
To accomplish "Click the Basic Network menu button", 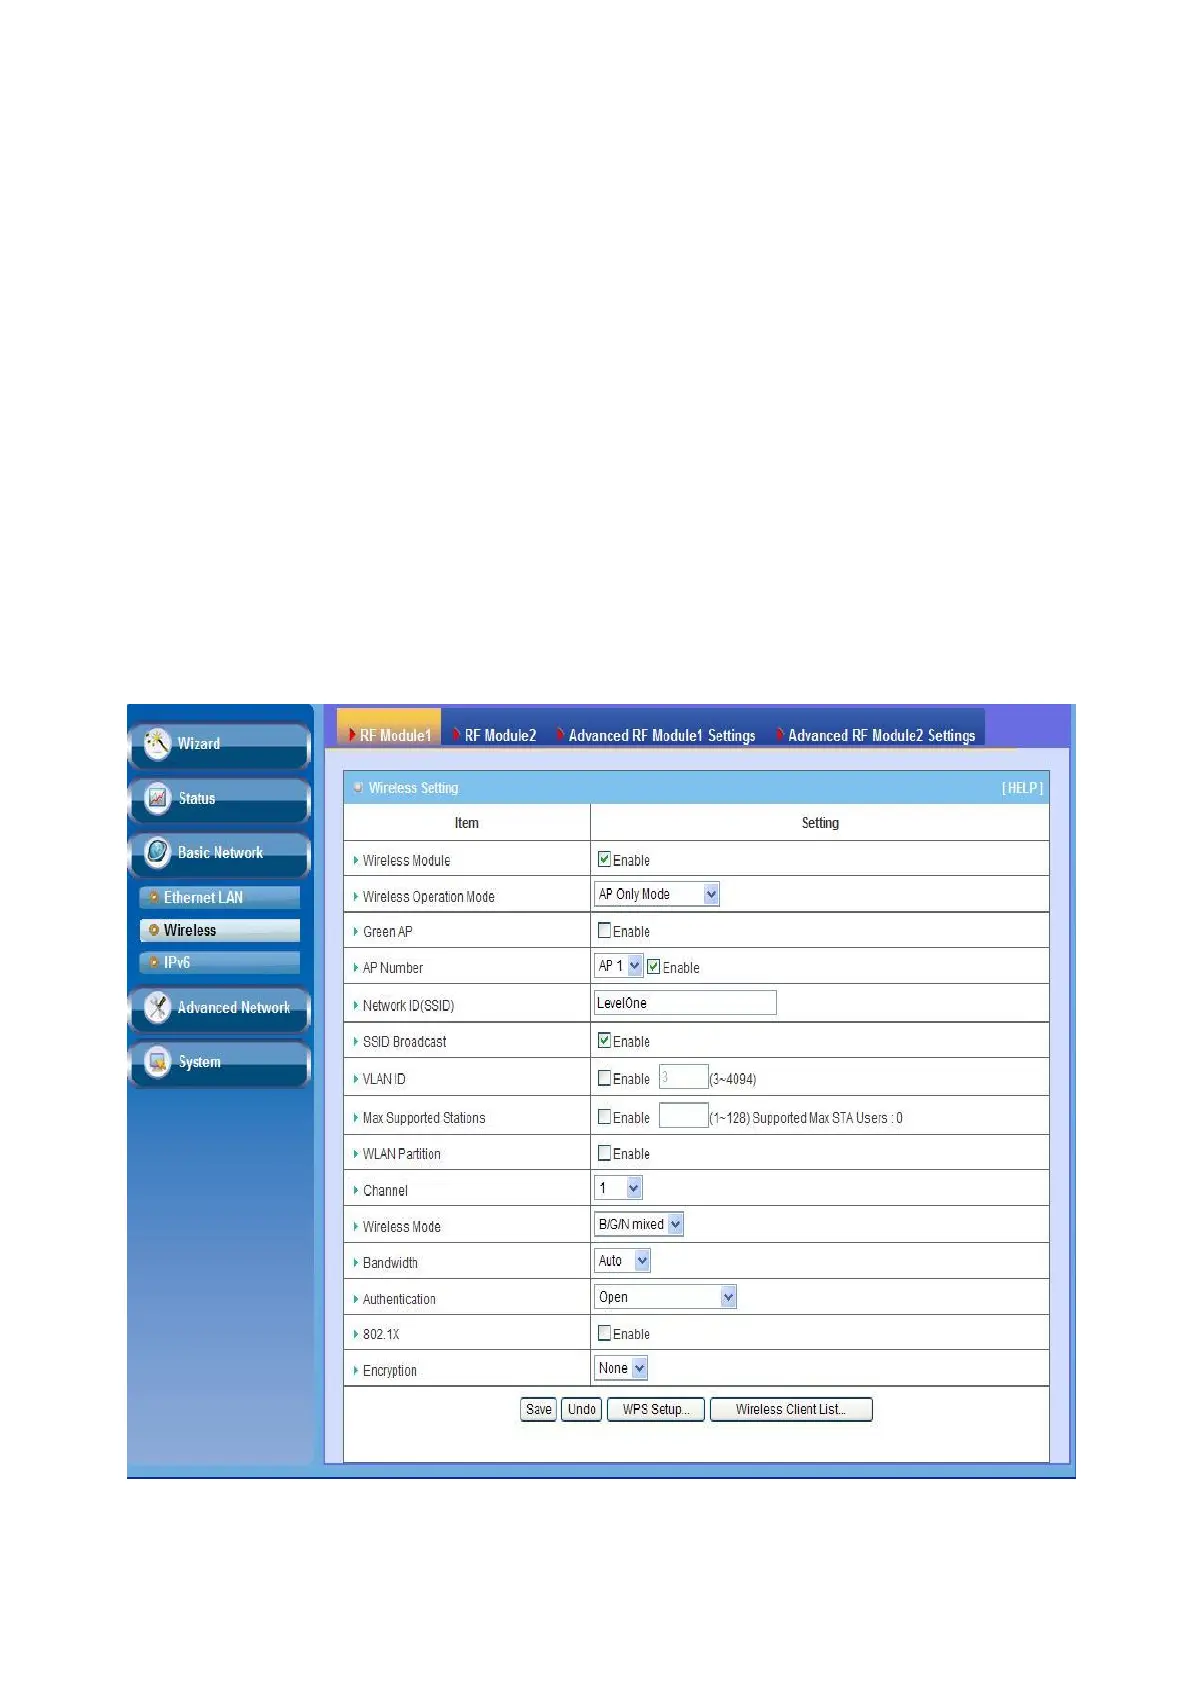I will [219, 853].
